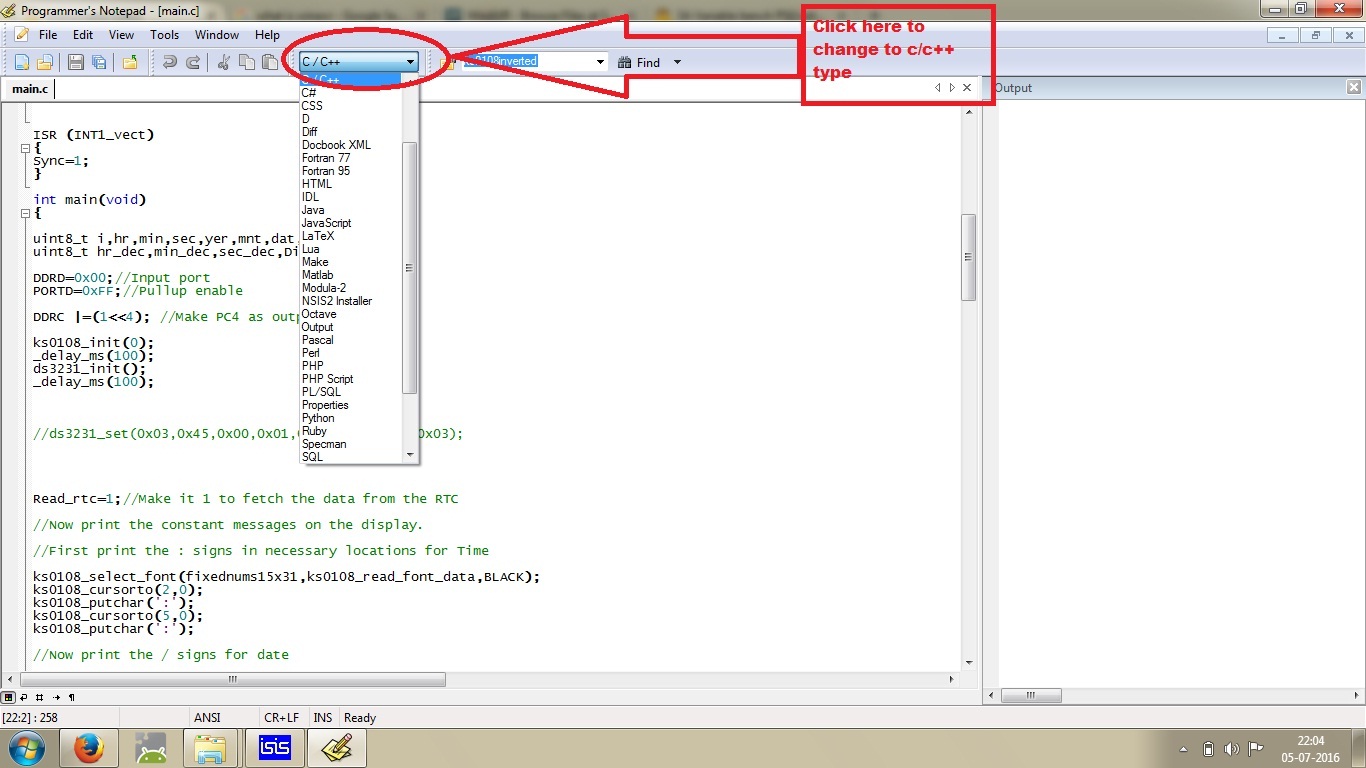Screen dimensions: 1366x768
Task: Open the Window menu
Action: [x=217, y=34]
